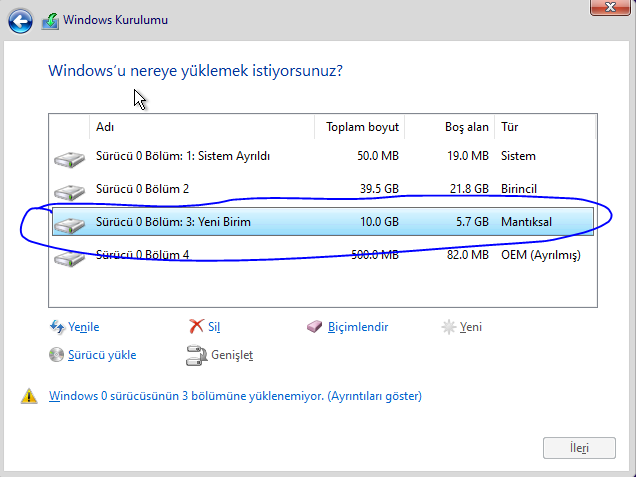Screen dimensions: 636x477
Task: Click the heading Windows'u nereye yüklemek istiyorsunuz?
Action: [196, 71]
